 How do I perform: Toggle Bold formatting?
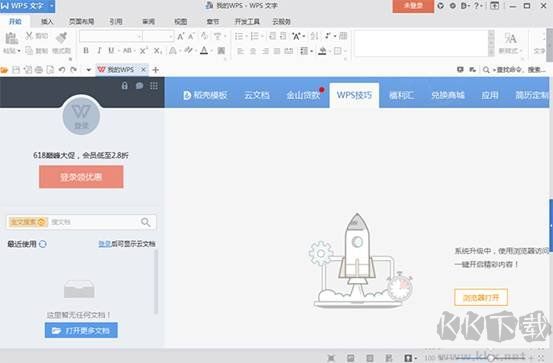[86, 51]
